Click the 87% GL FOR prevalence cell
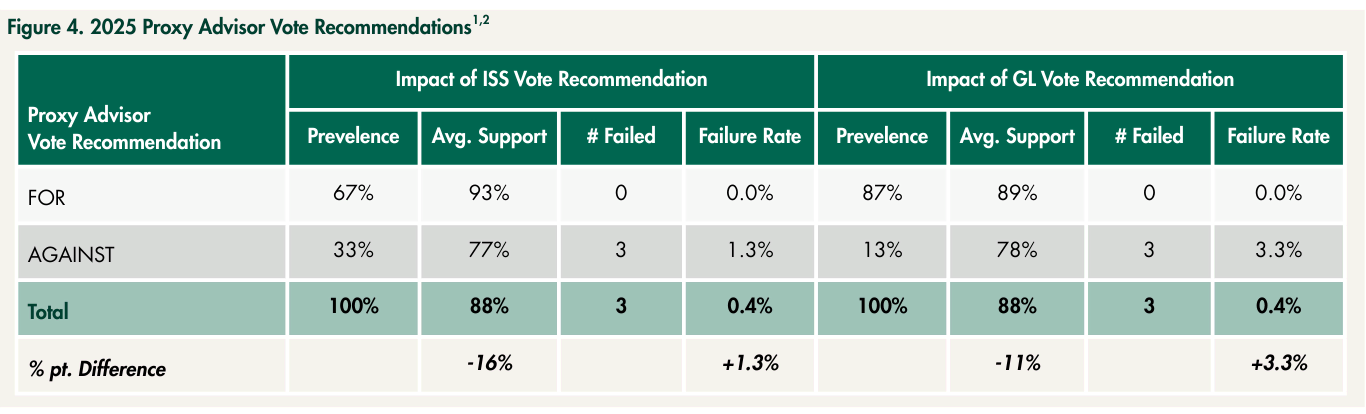The height and width of the screenshot is (414, 1366). [883, 195]
